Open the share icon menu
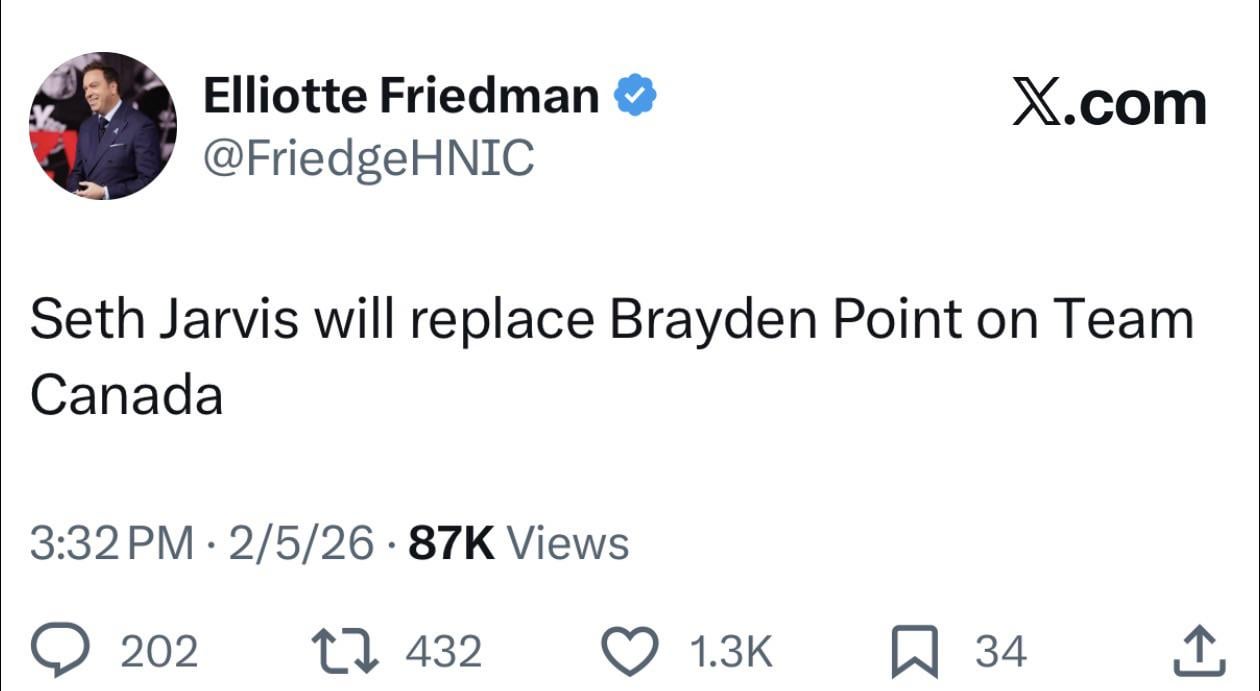 pos(1200,652)
